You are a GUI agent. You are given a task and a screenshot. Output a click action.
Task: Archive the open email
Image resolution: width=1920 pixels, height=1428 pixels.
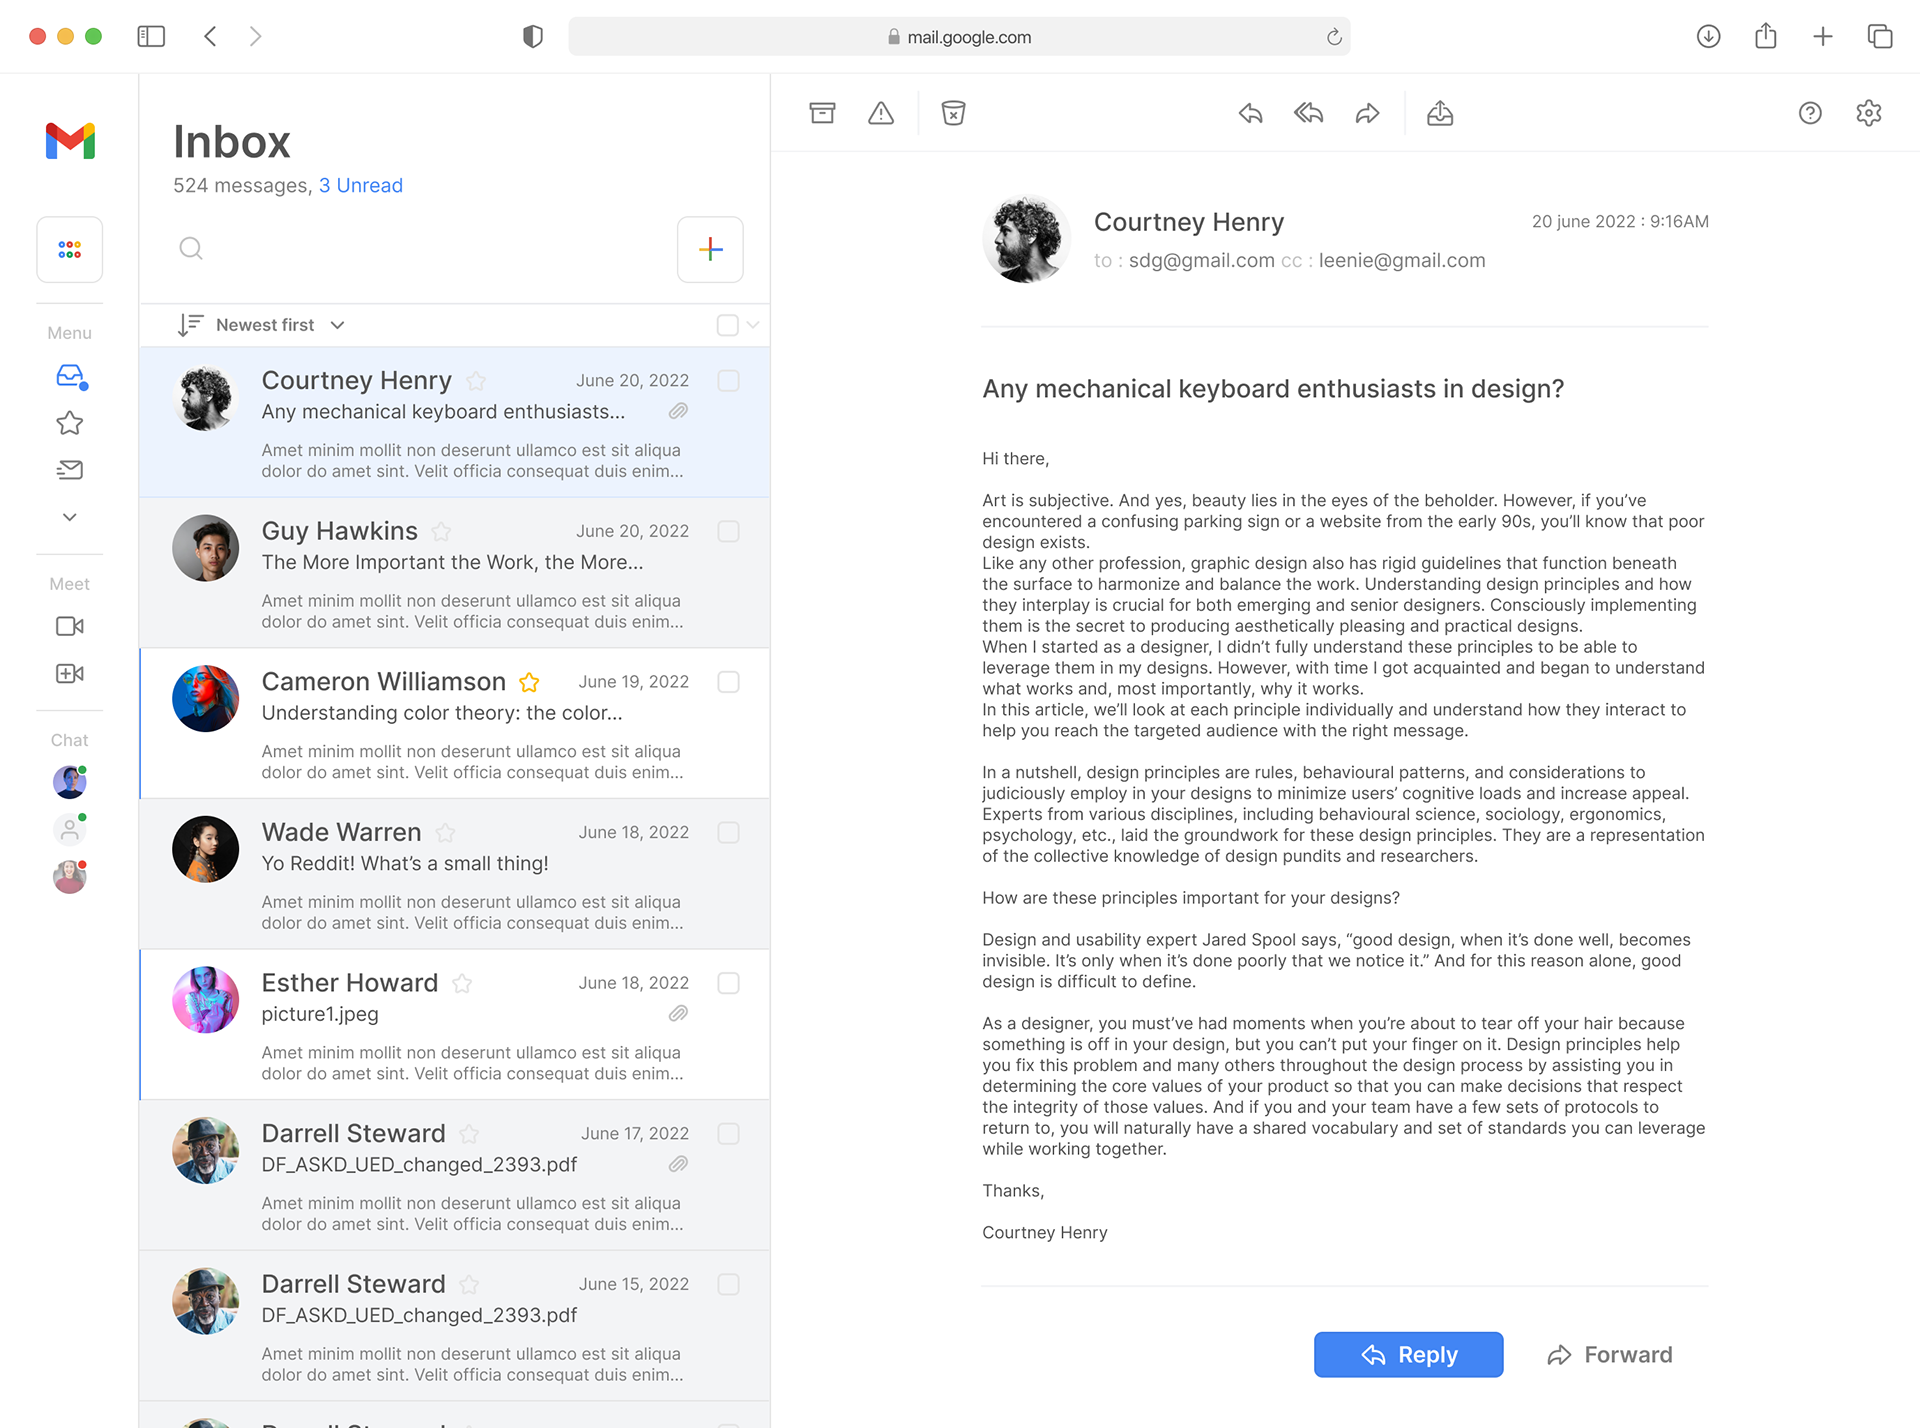(822, 113)
